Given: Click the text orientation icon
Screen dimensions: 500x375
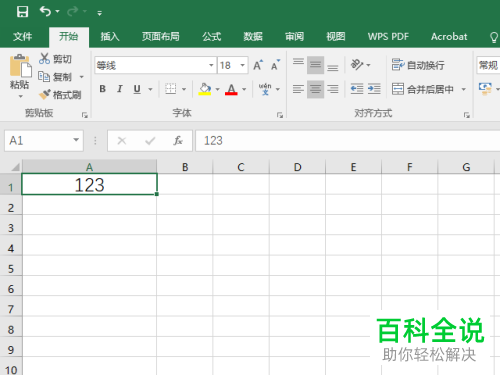Looking at the screenshot, I should tap(357, 65).
